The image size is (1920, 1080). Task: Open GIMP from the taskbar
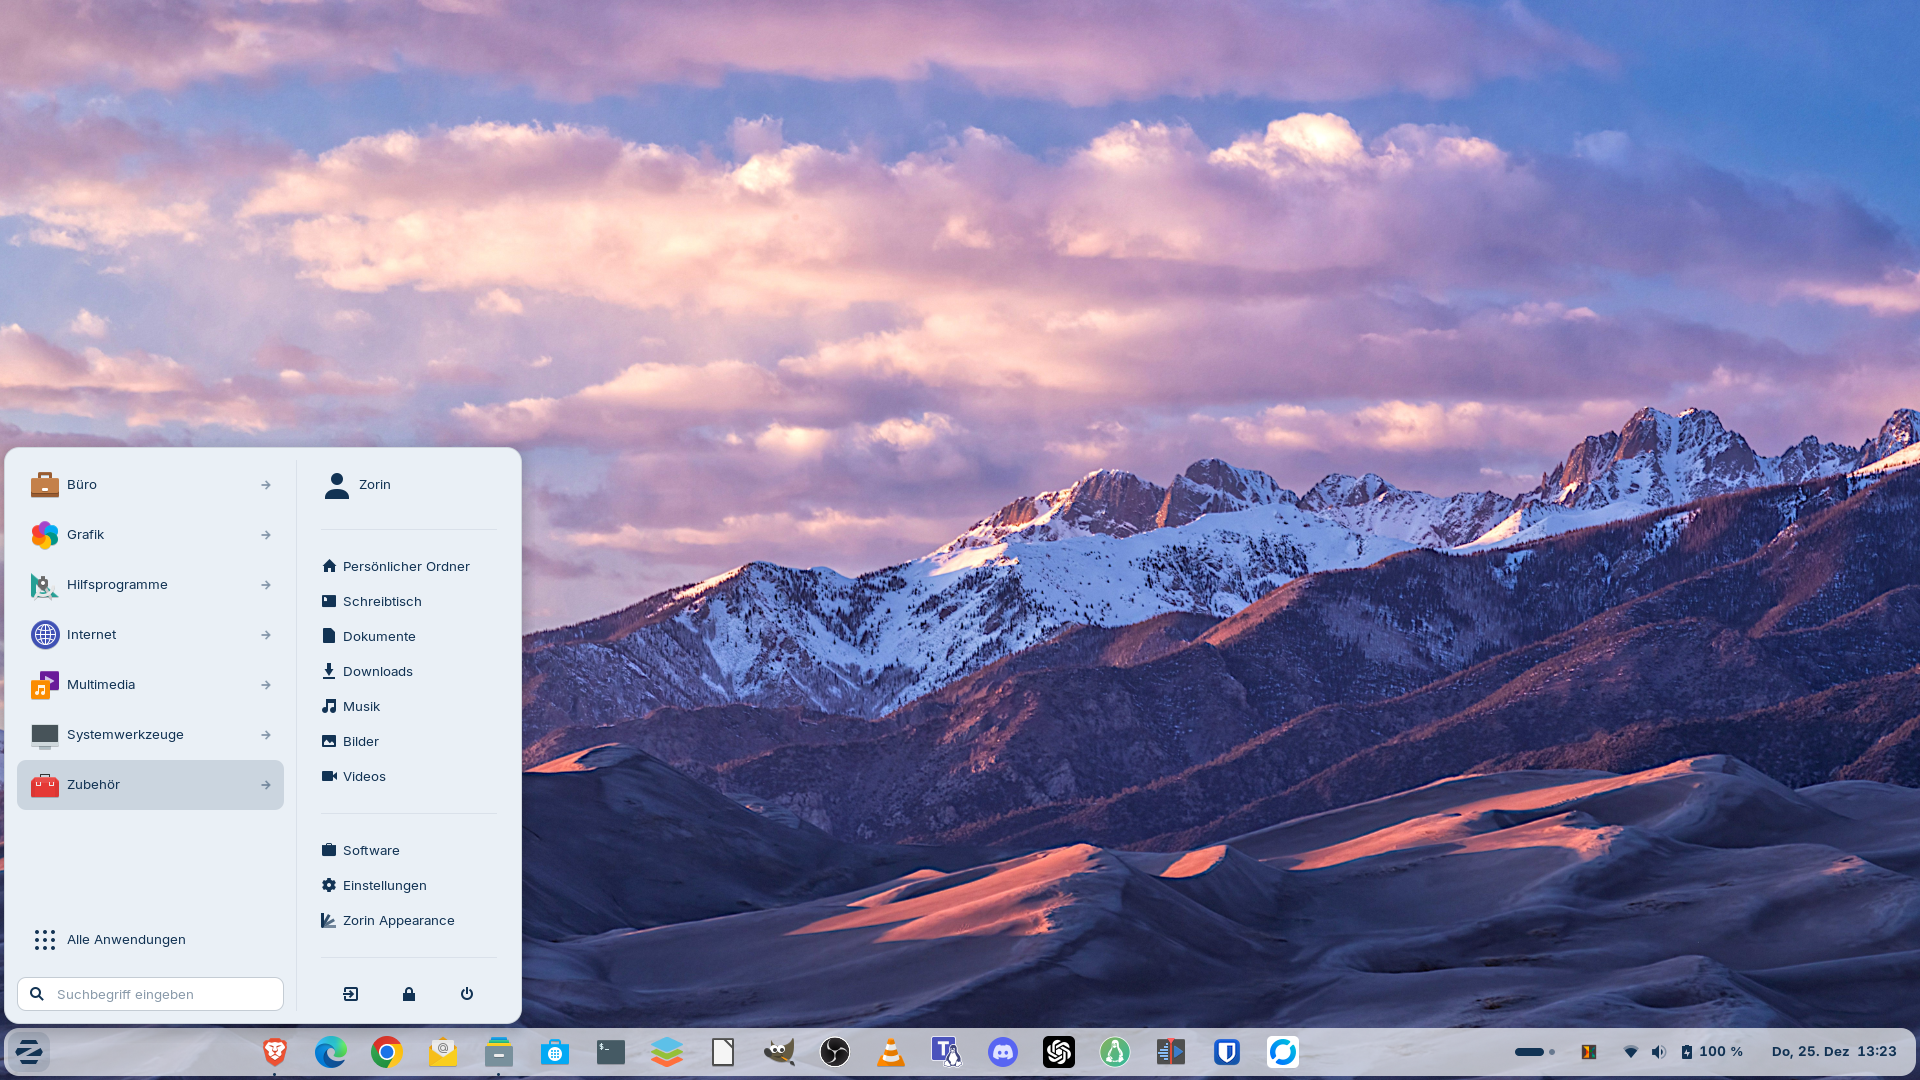pyautogui.click(x=779, y=1051)
